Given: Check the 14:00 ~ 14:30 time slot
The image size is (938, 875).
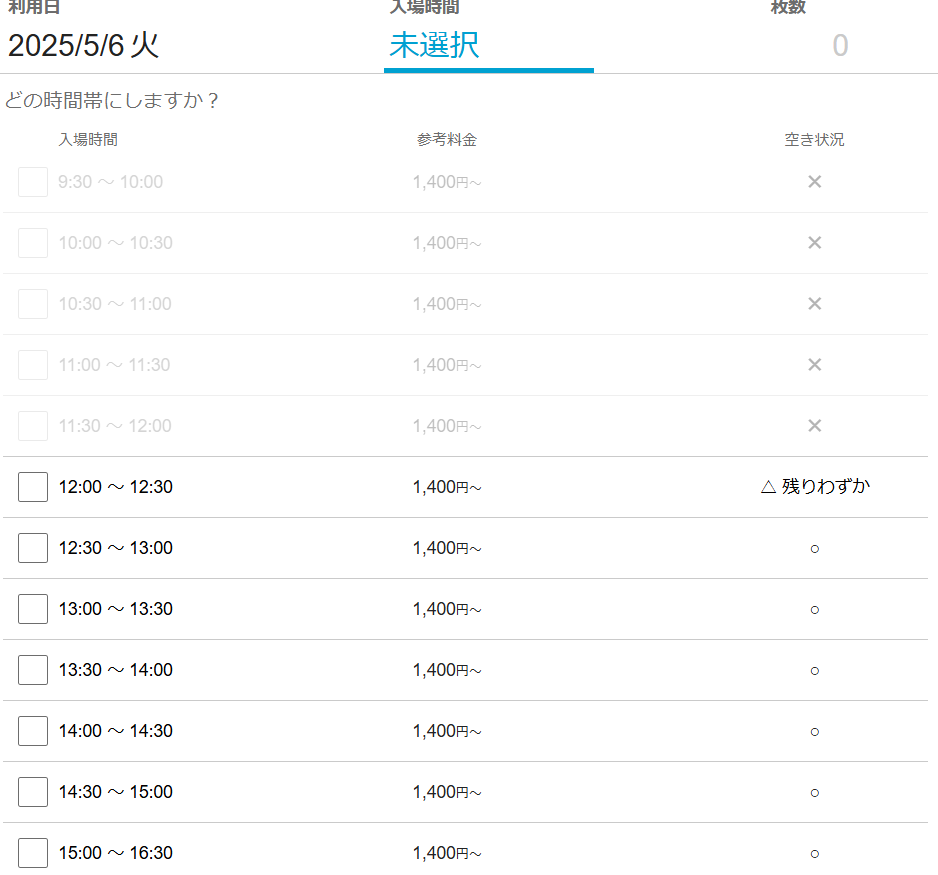Looking at the screenshot, I should tap(33, 731).
